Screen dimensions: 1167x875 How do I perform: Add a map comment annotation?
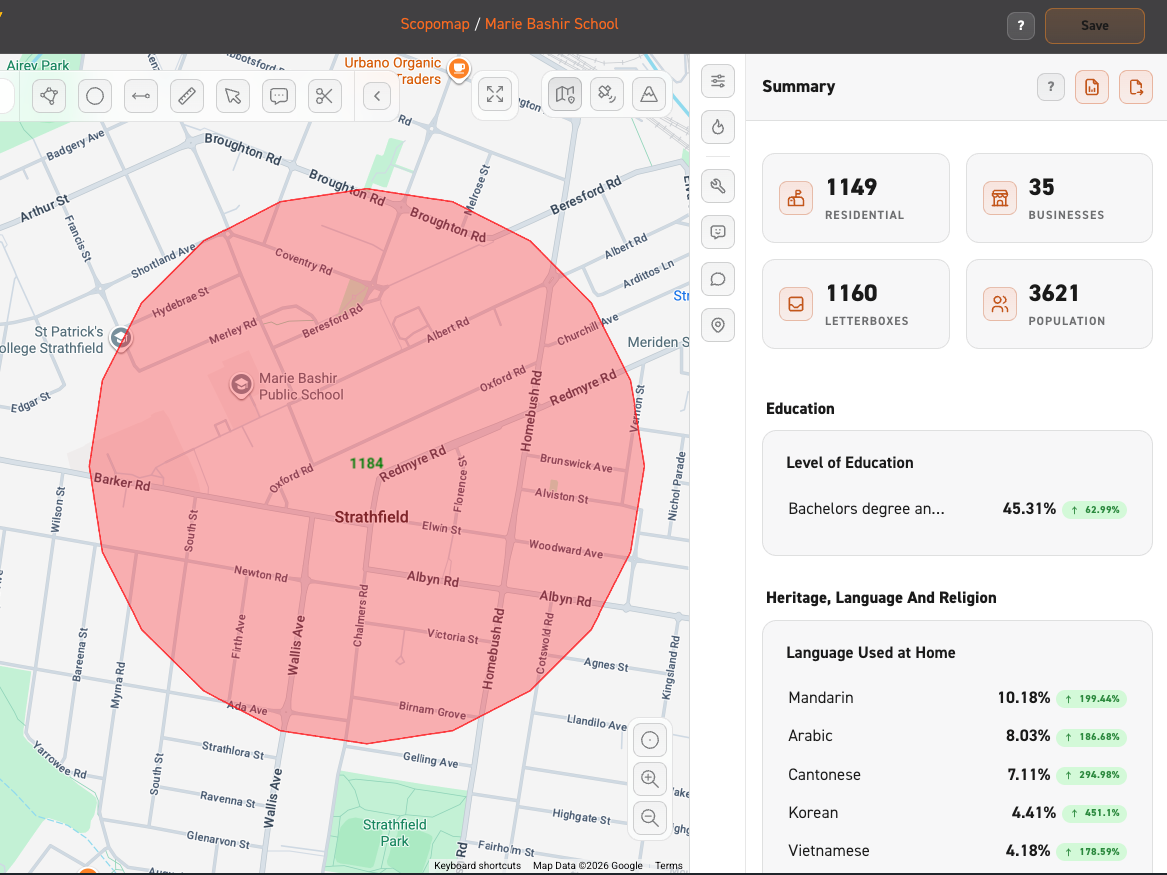[279, 96]
